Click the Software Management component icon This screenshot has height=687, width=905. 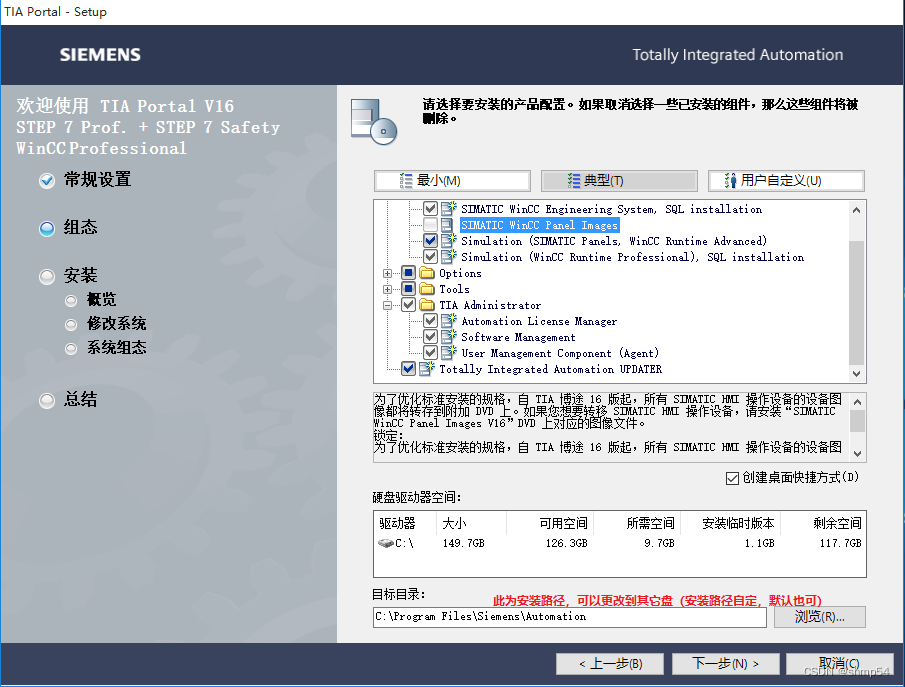(x=448, y=337)
